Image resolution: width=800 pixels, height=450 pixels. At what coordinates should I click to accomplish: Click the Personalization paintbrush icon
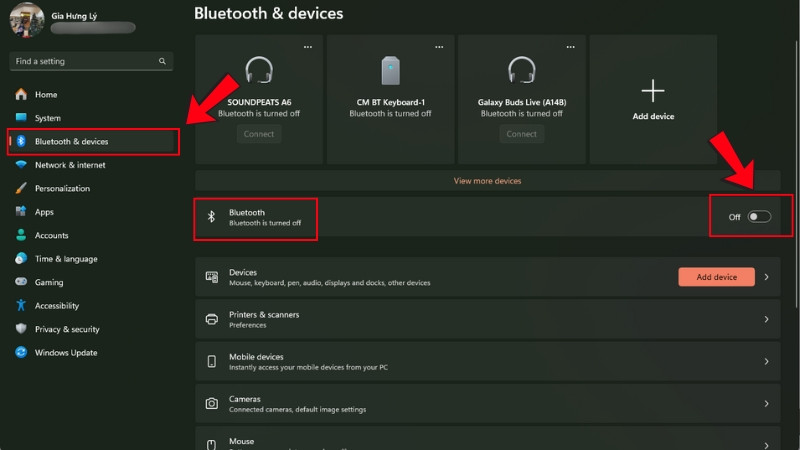(x=21, y=188)
